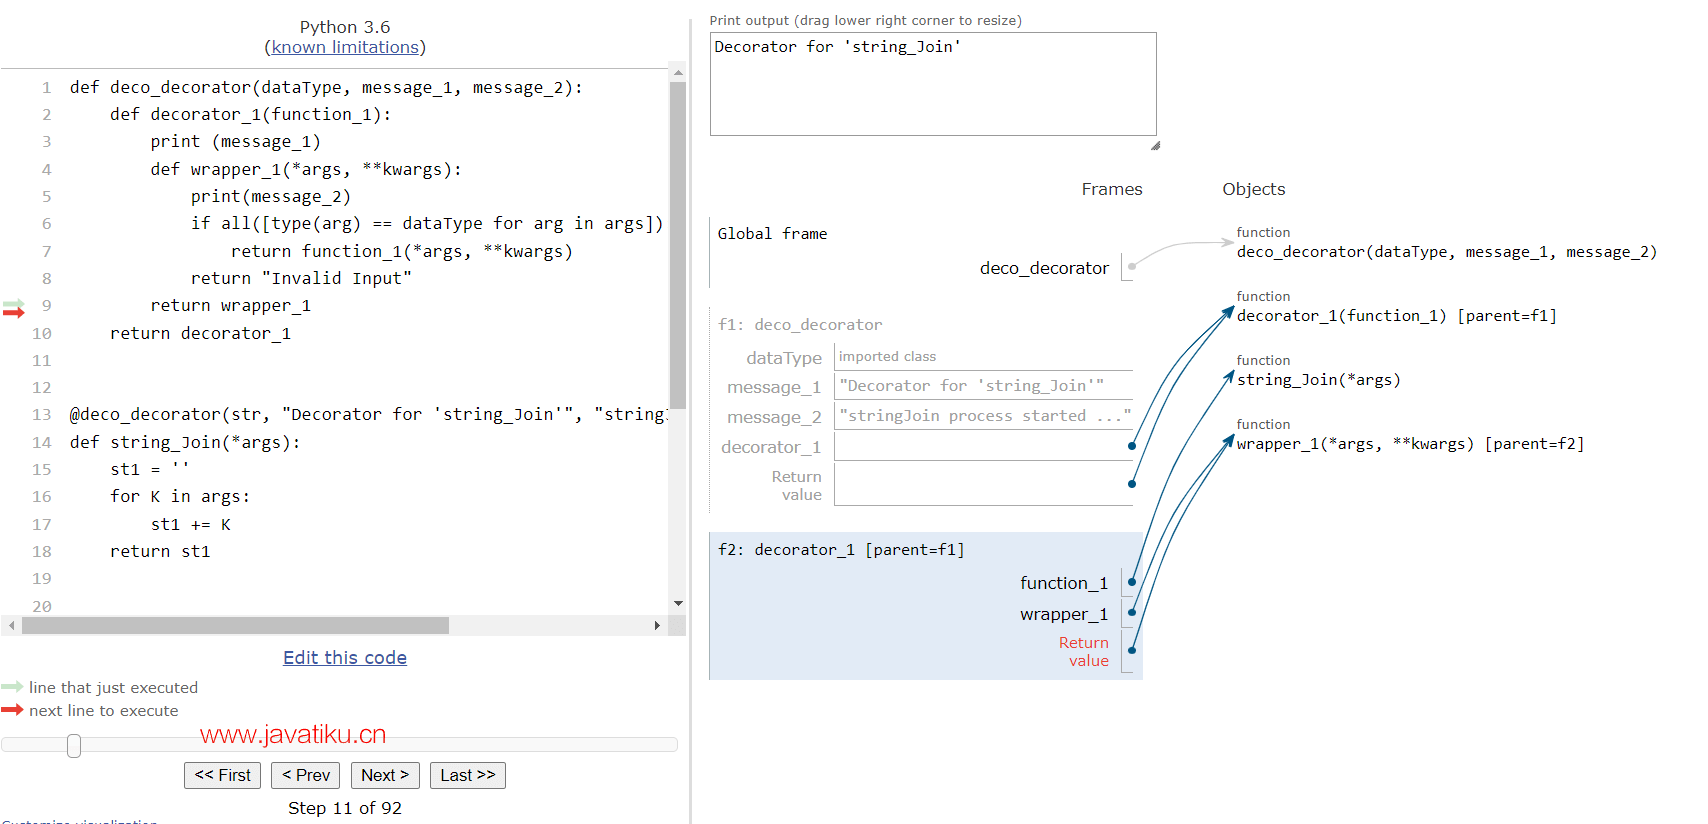Click the horizontal scrollbar thumb under code
The width and height of the screenshot is (1708, 824).
pos(235,625)
